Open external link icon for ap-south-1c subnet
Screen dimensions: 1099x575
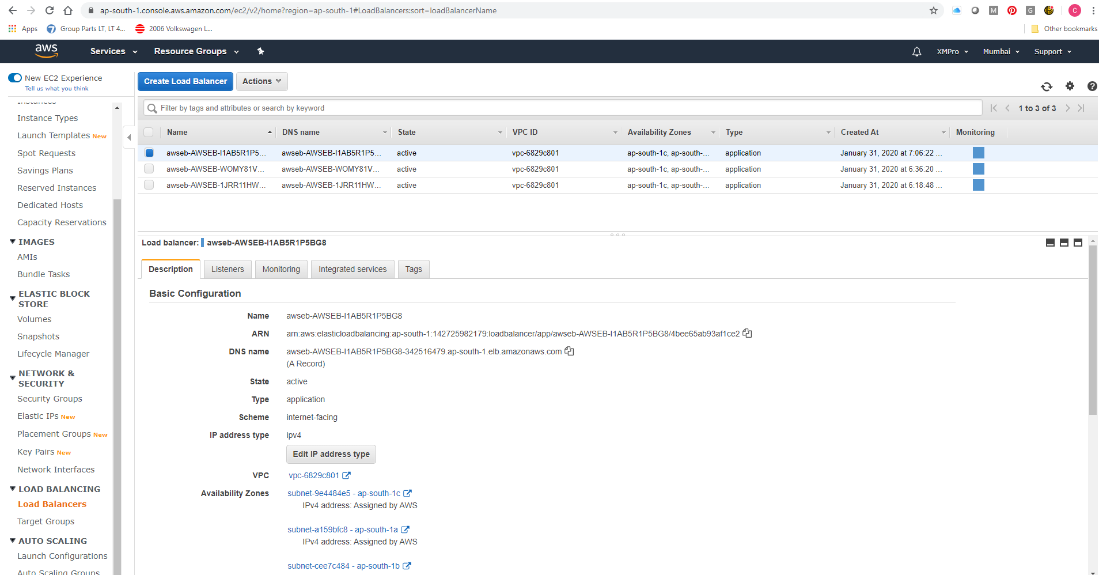click(x=407, y=493)
